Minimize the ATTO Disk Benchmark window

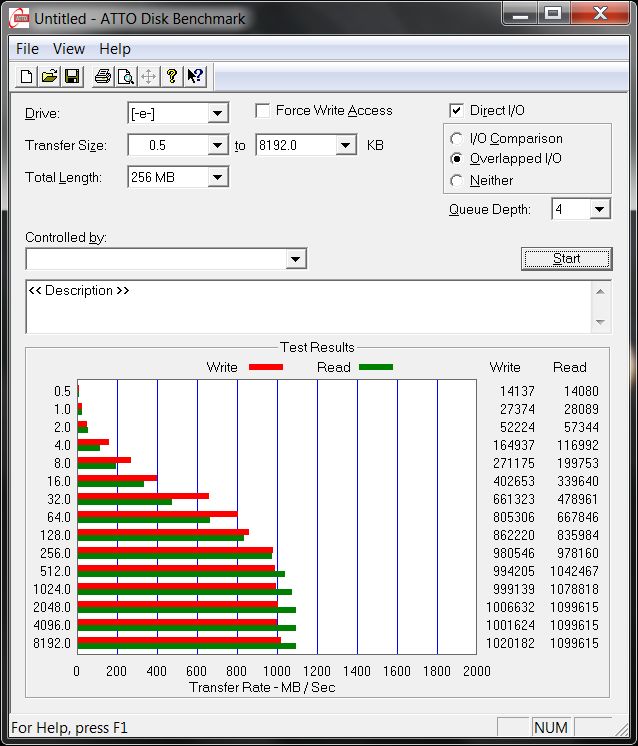pos(520,14)
